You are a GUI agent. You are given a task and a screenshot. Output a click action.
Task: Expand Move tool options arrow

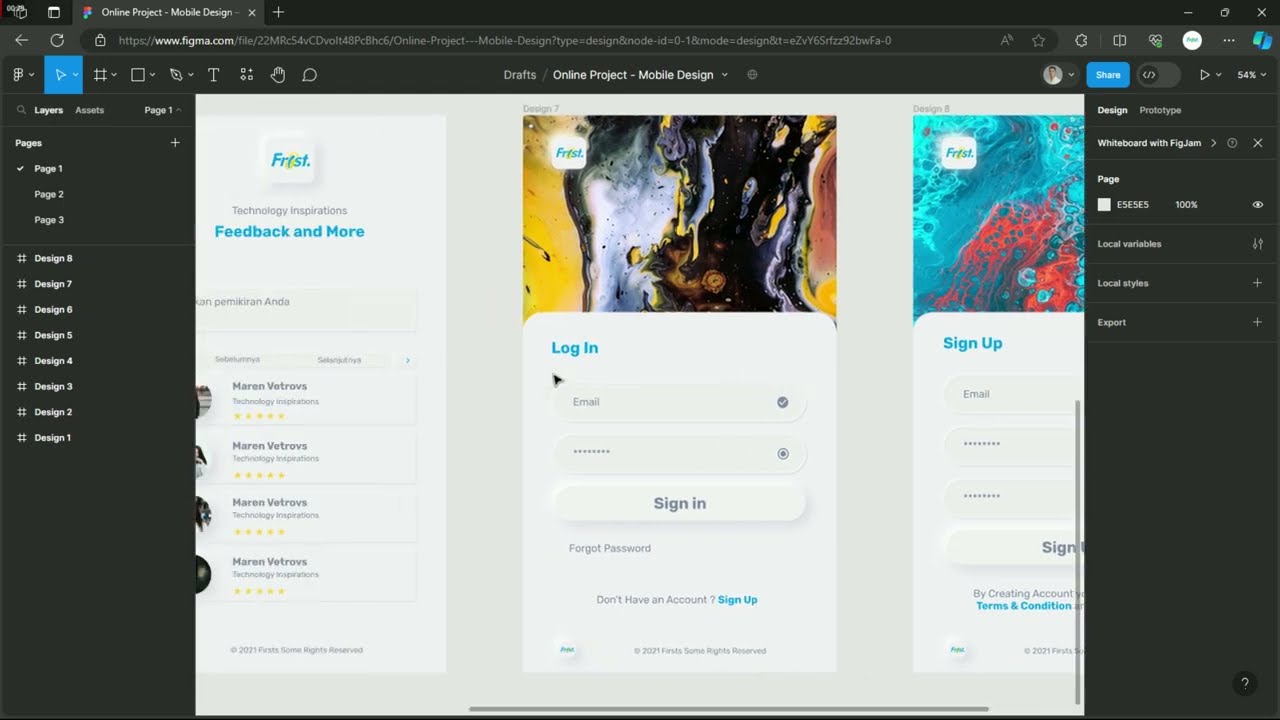point(75,75)
